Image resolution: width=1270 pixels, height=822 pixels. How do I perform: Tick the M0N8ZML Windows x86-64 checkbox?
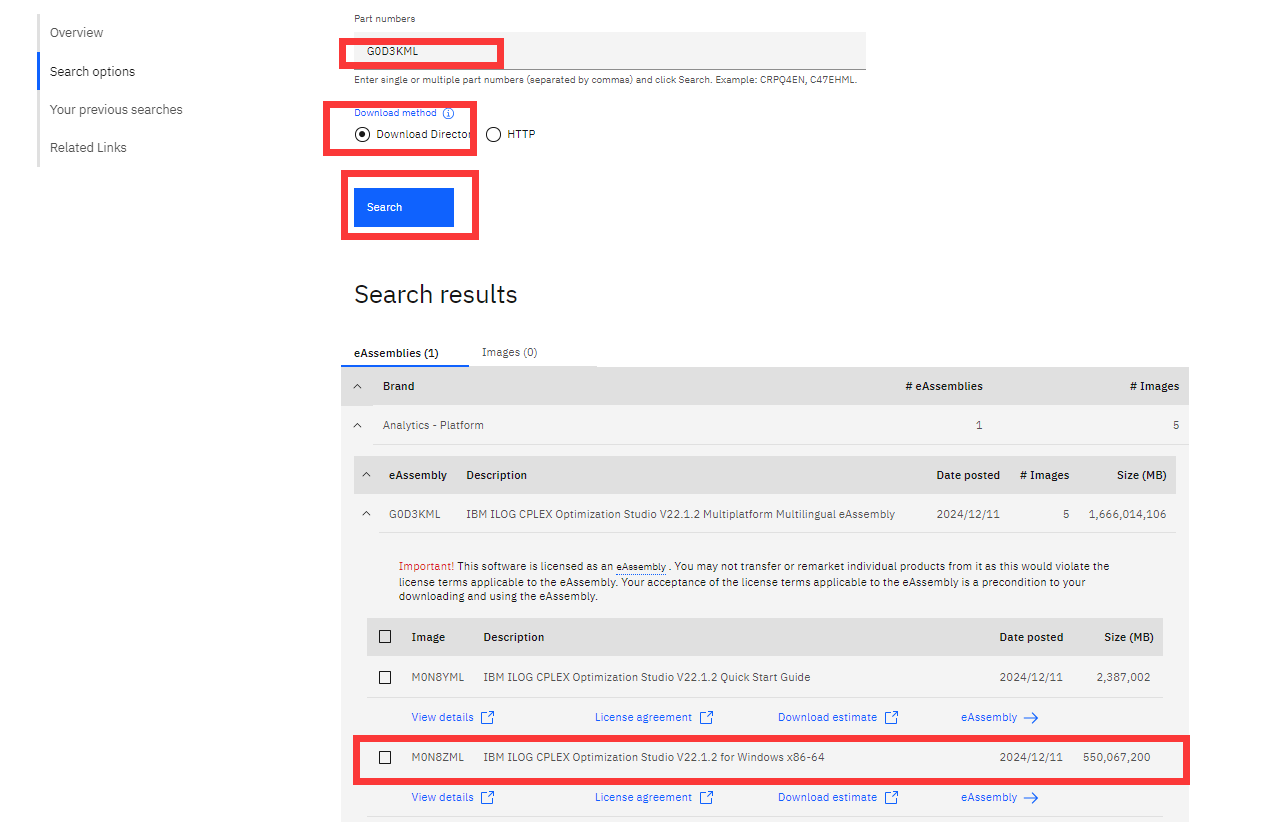click(385, 757)
